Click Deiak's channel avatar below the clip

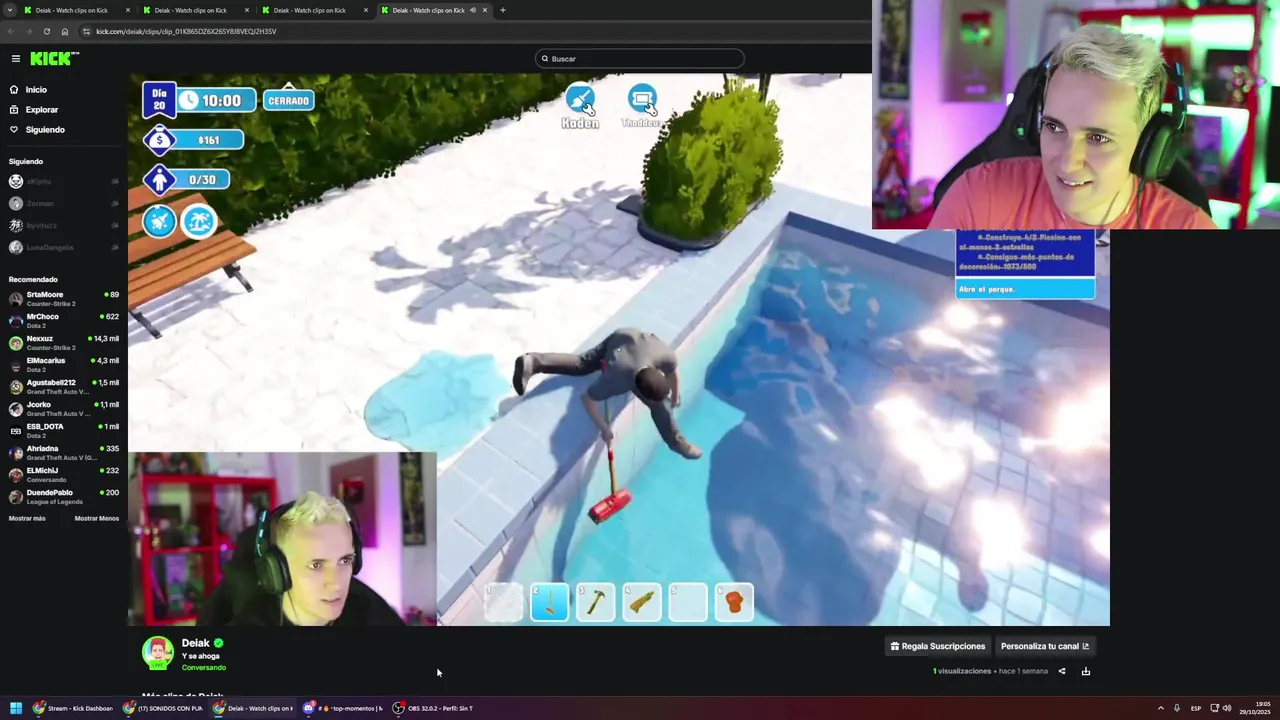157,653
